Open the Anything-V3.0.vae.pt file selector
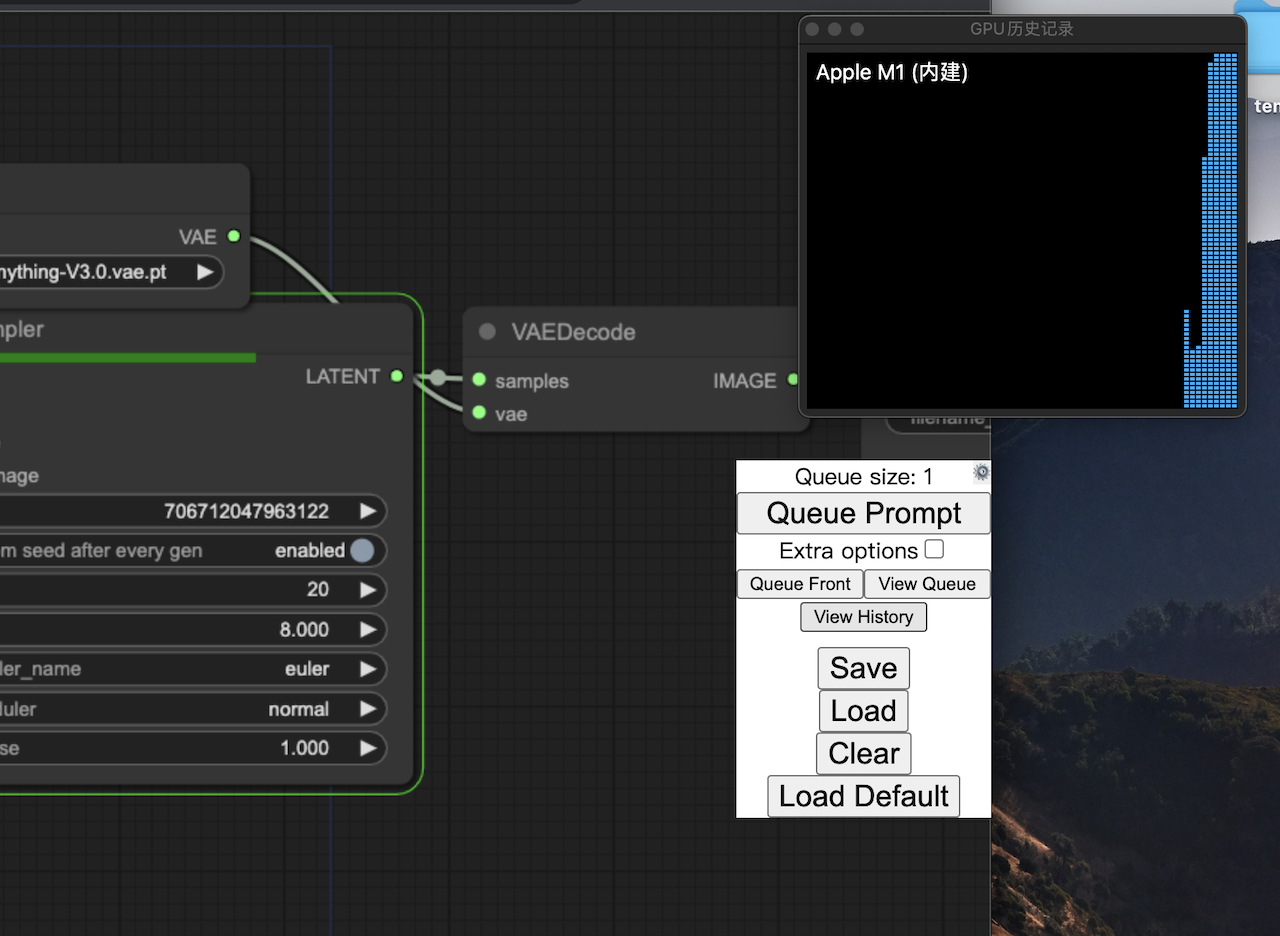The height and width of the screenshot is (936, 1280). pos(204,271)
